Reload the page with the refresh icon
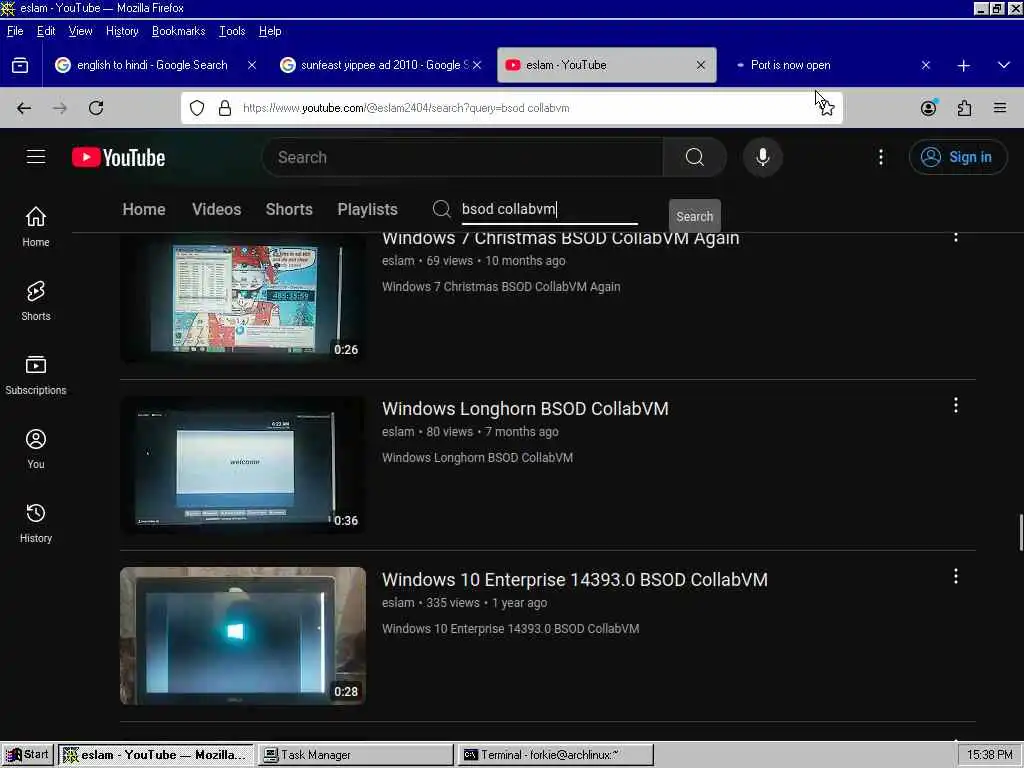Screen dimensions: 1024x768 tap(96, 108)
